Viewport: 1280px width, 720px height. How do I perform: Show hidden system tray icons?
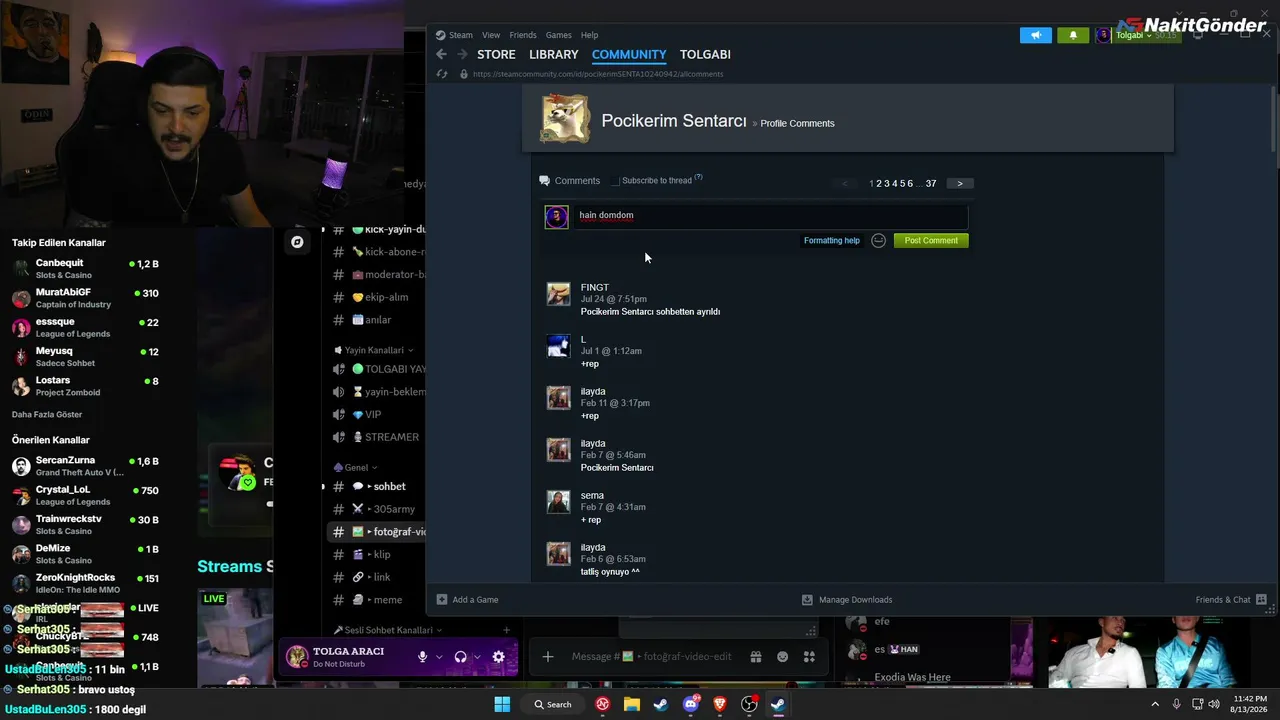coord(1155,704)
